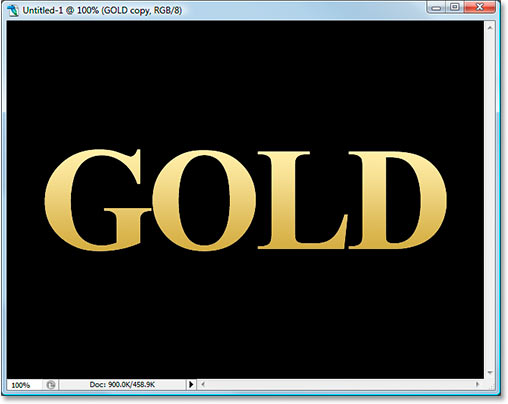Click the vertical scrollbar down arrow
Image resolution: width=508 pixels, height=404 pixels.
click(x=490, y=372)
